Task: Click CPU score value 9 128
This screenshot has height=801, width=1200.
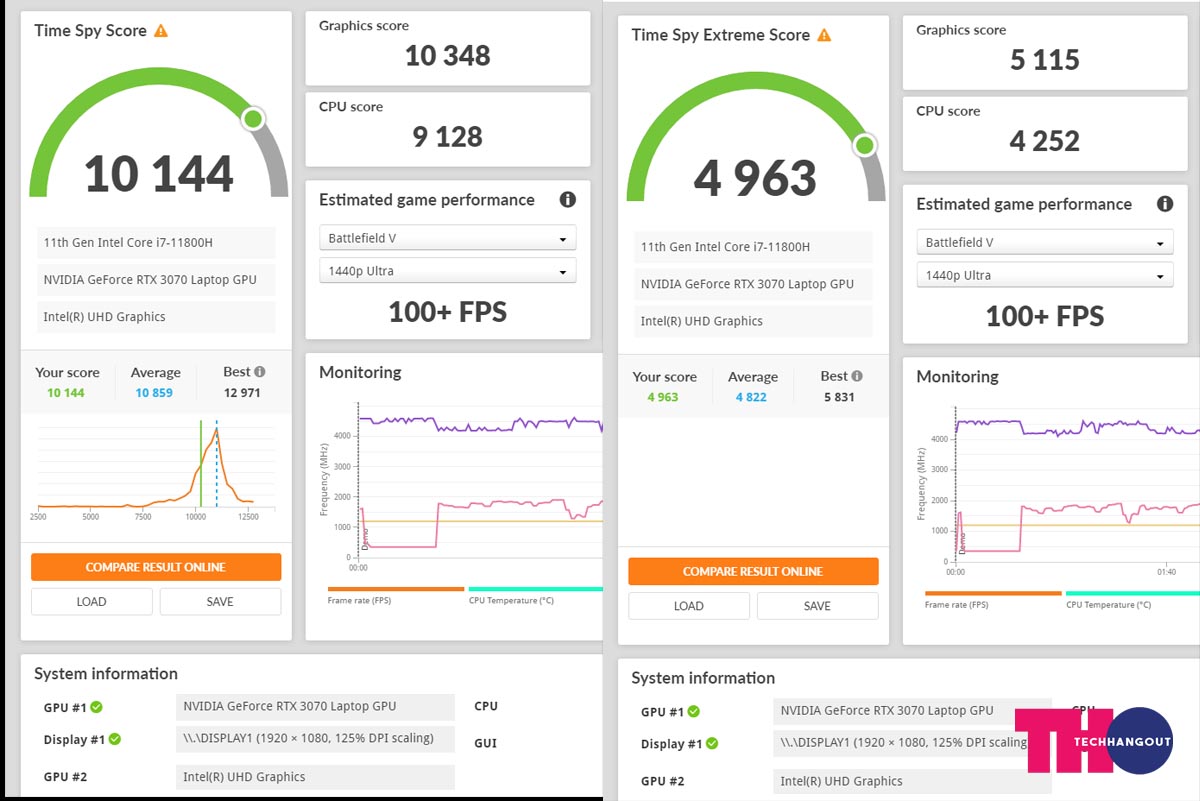Action: 448,137
